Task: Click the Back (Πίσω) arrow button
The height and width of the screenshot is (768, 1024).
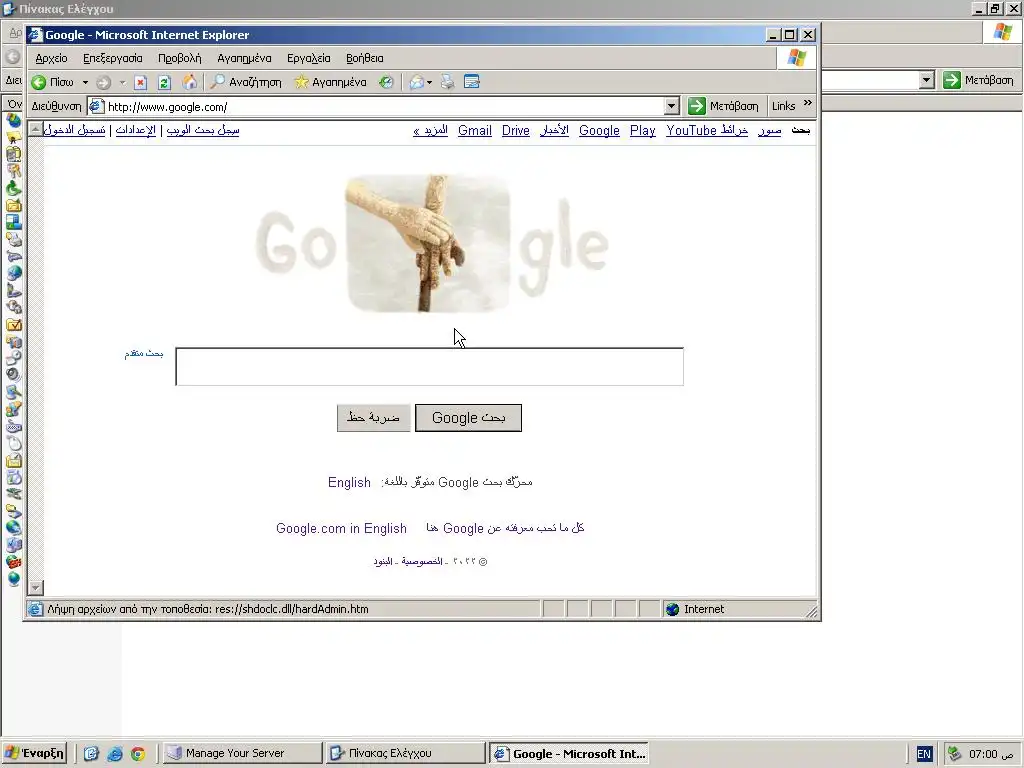Action: (52, 82)
